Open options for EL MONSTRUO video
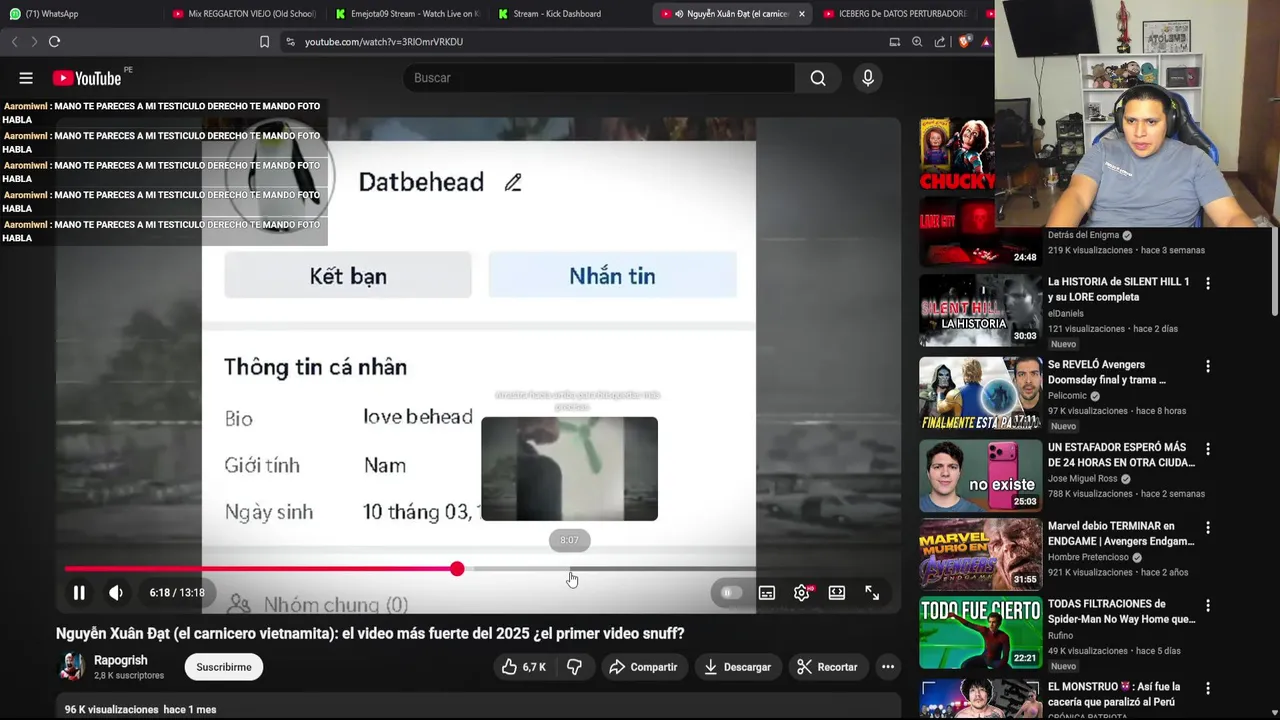This screenshot has height=720, width=1280. (1208, 689)
